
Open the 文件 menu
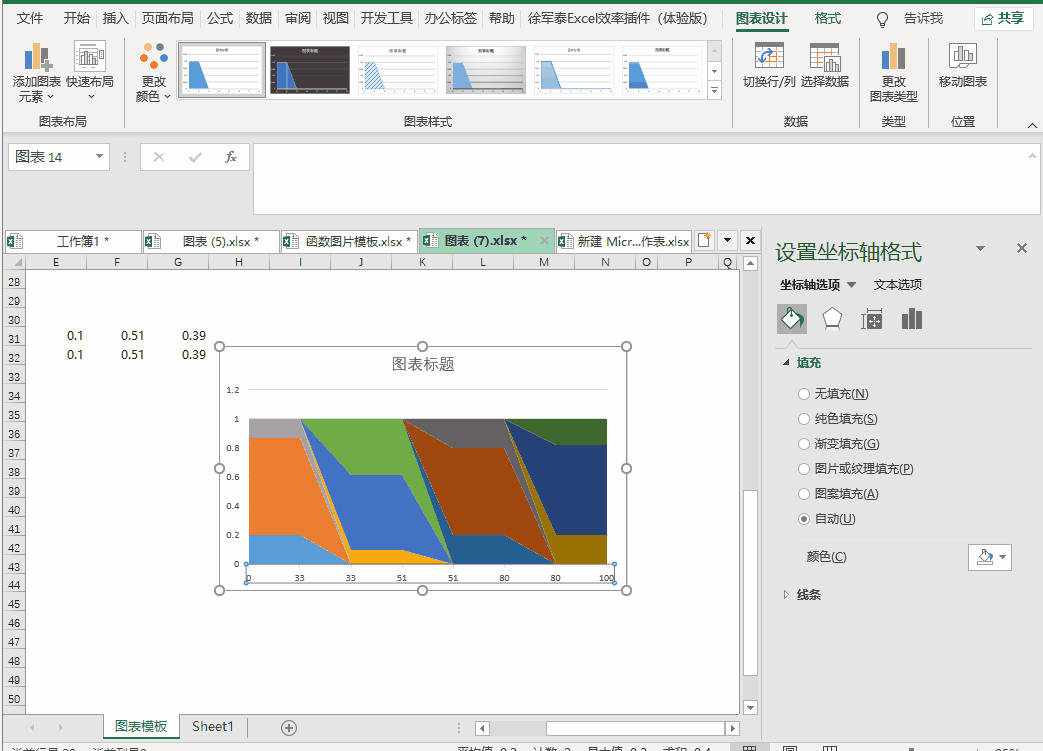click(30, 19)
